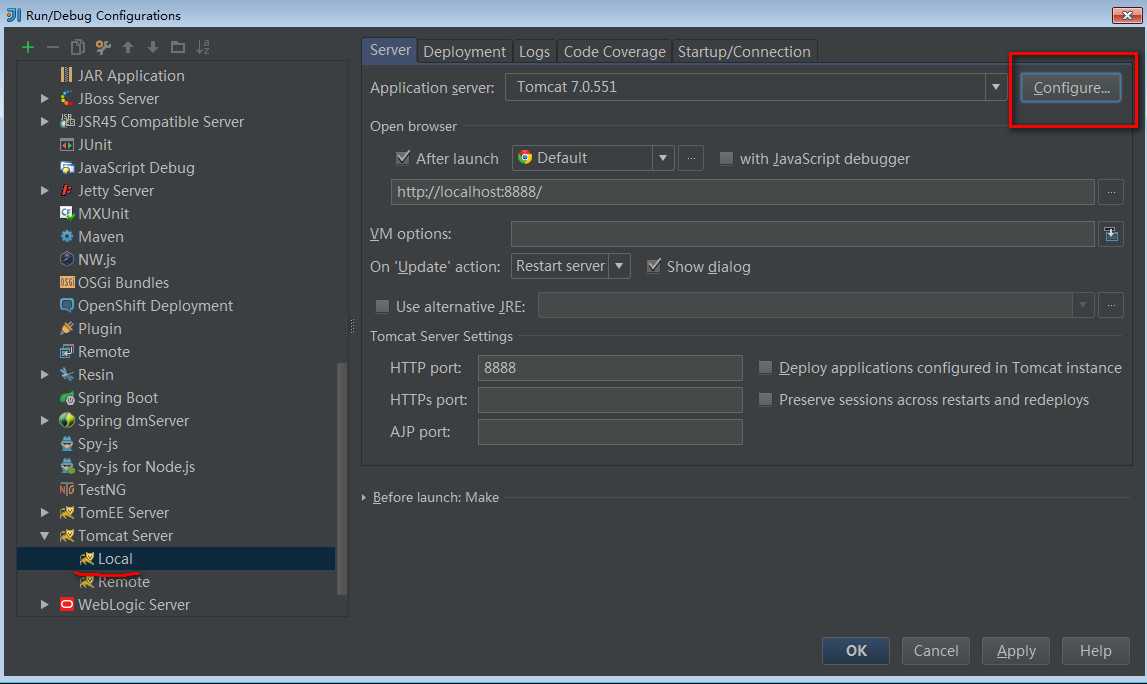Click the Configure... button
Viewport: 1147px width, 684px height.
1071,88
